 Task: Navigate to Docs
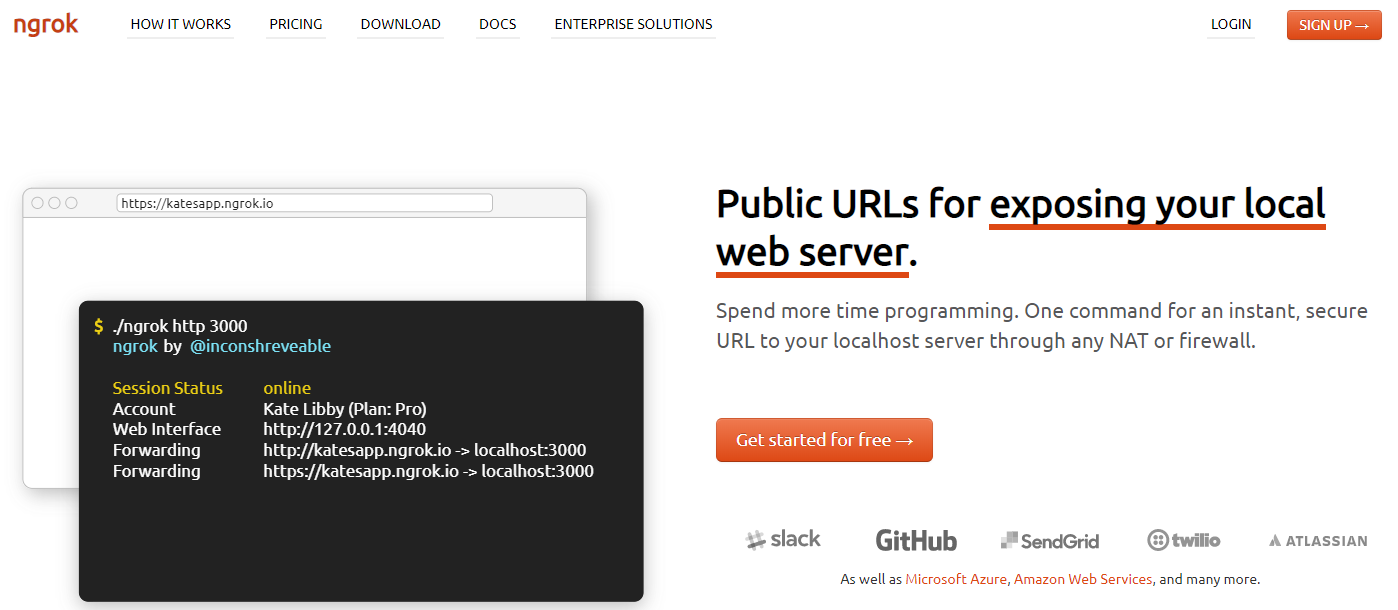click(x=498, y=24)
